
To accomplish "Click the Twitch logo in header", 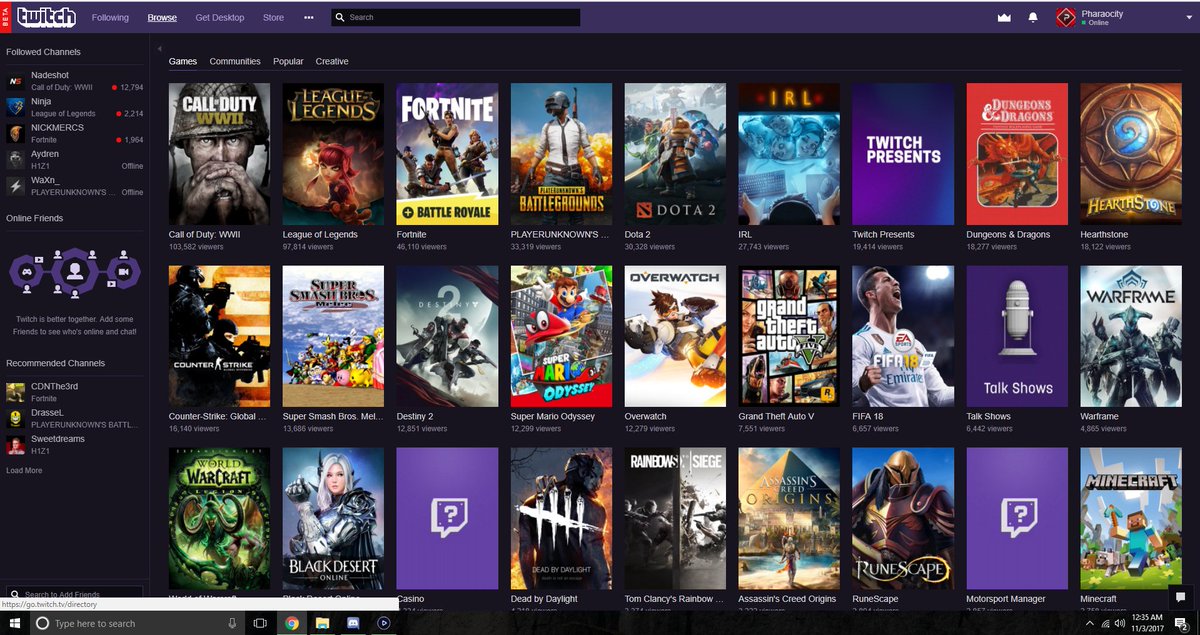I will 46,17.
